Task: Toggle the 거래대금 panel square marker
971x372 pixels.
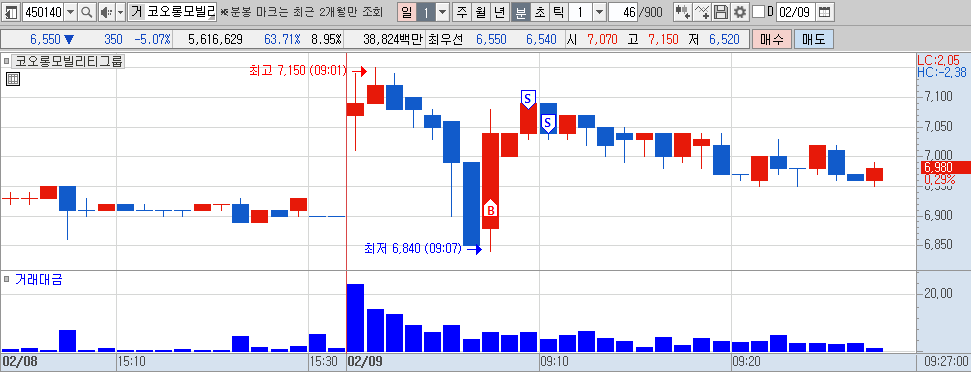Action: [6, 280]
